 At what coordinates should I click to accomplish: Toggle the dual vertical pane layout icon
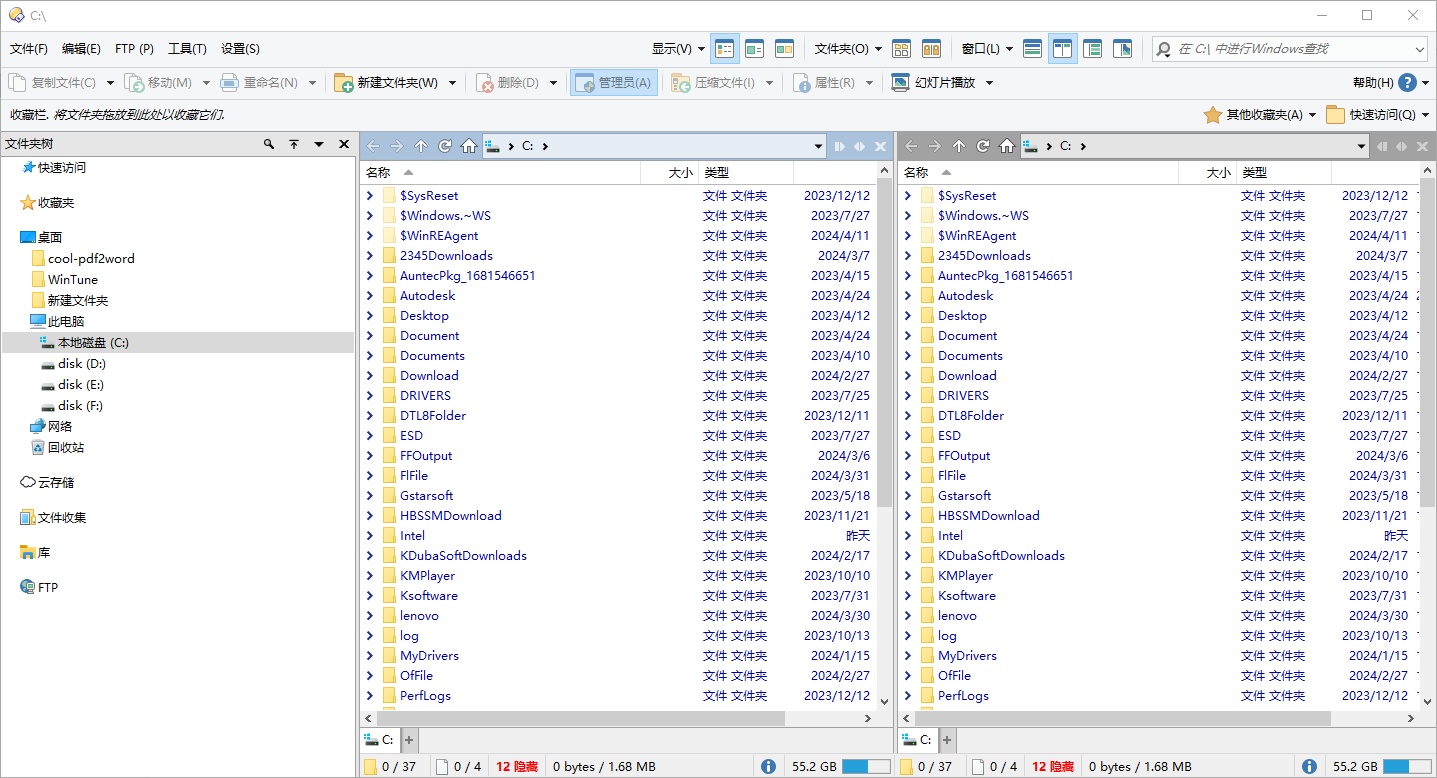click(x=1063, y=48)
